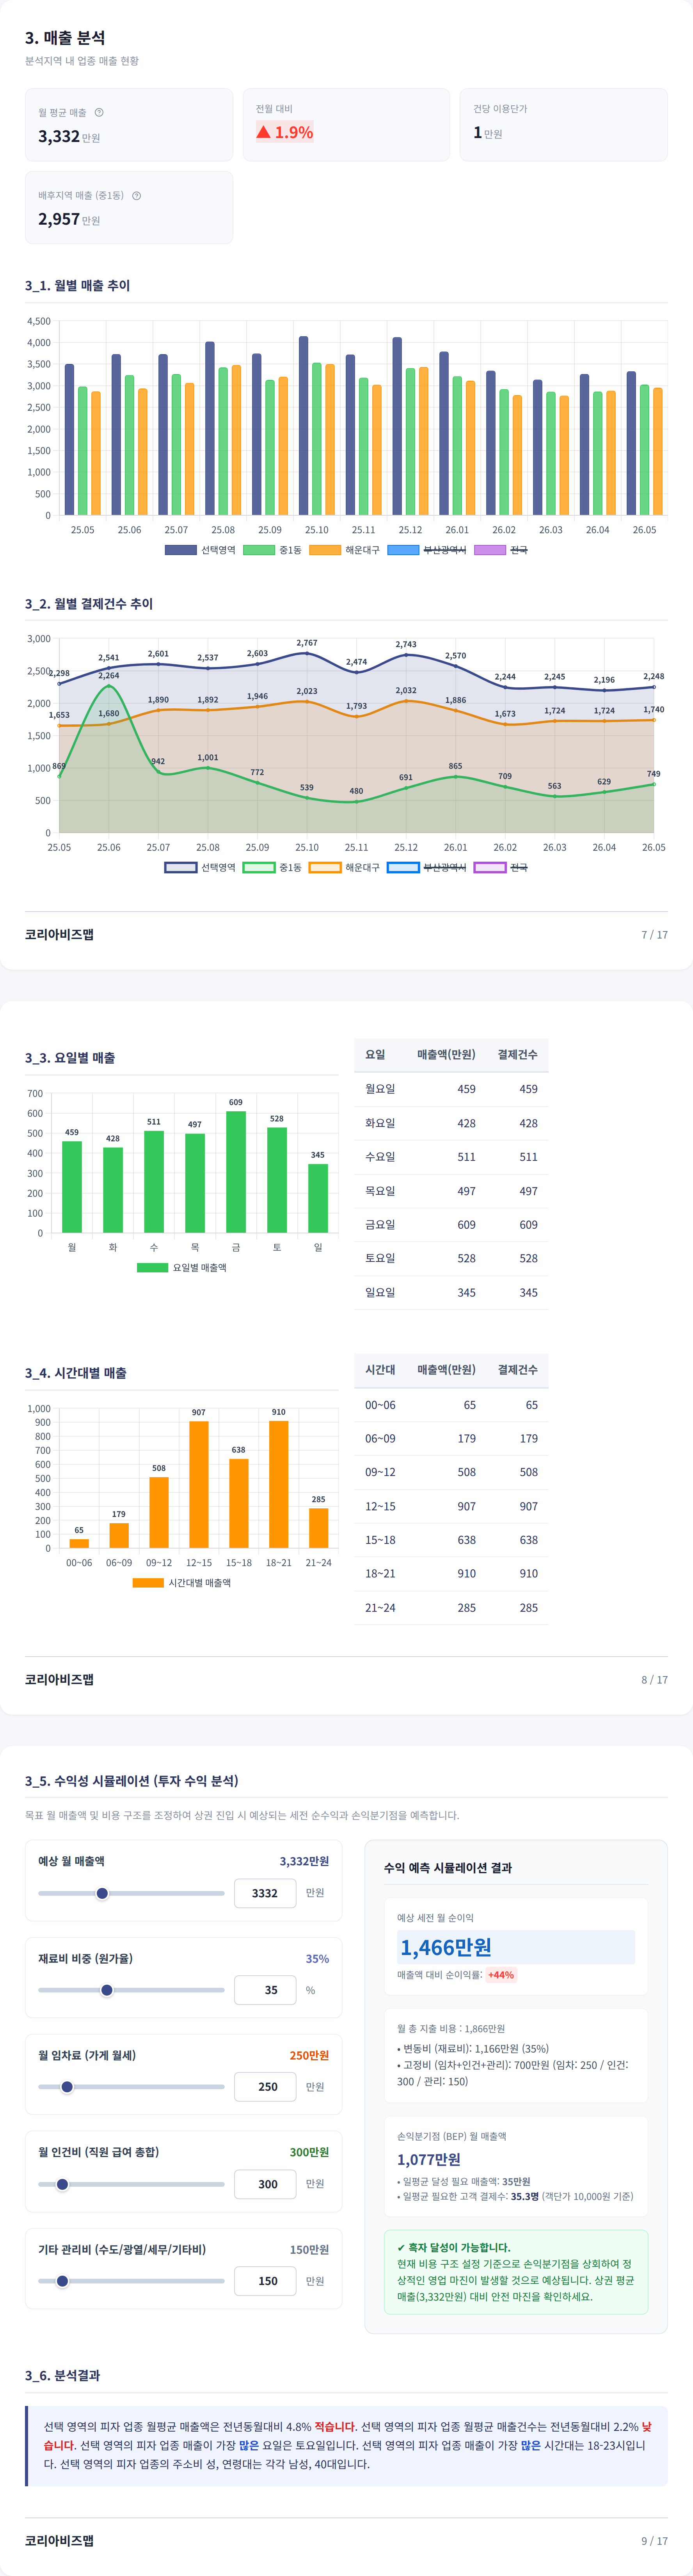Toggle 해운대구 legend in 월별 결제건수 추이 chart

[344, 867]
